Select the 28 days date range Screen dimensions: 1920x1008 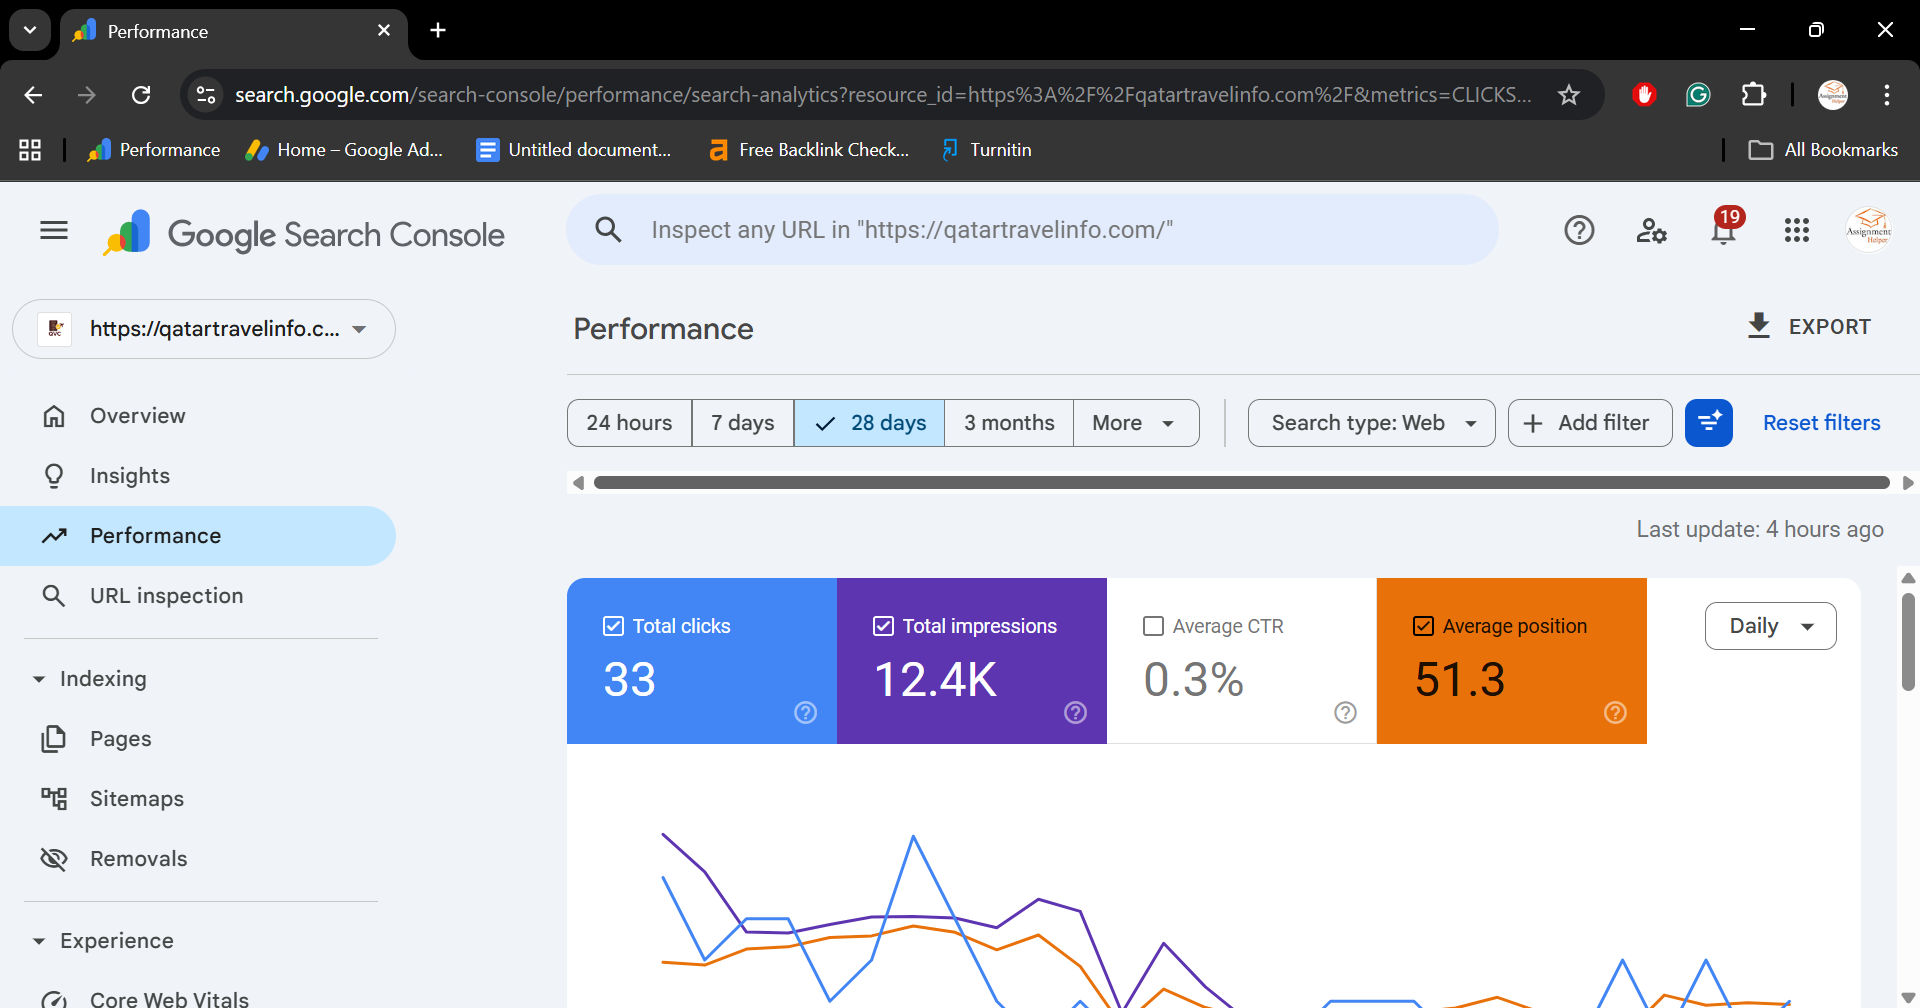869,423
